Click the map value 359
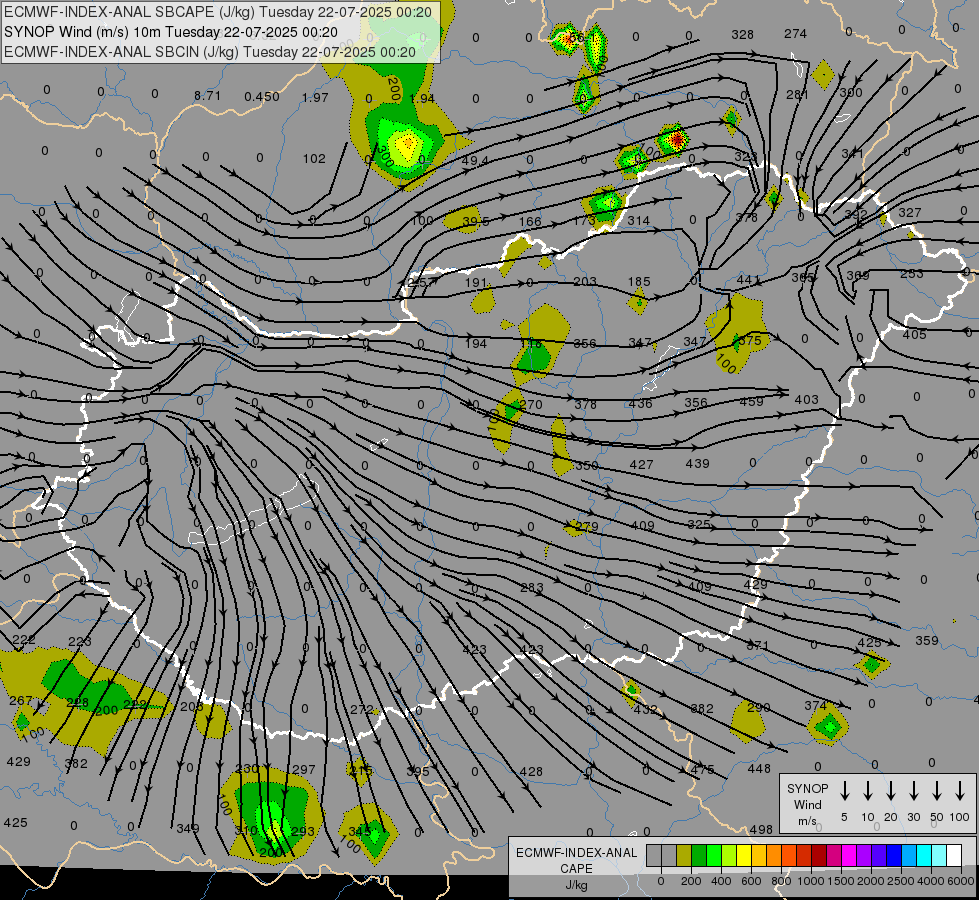 (x=927, y=640)
